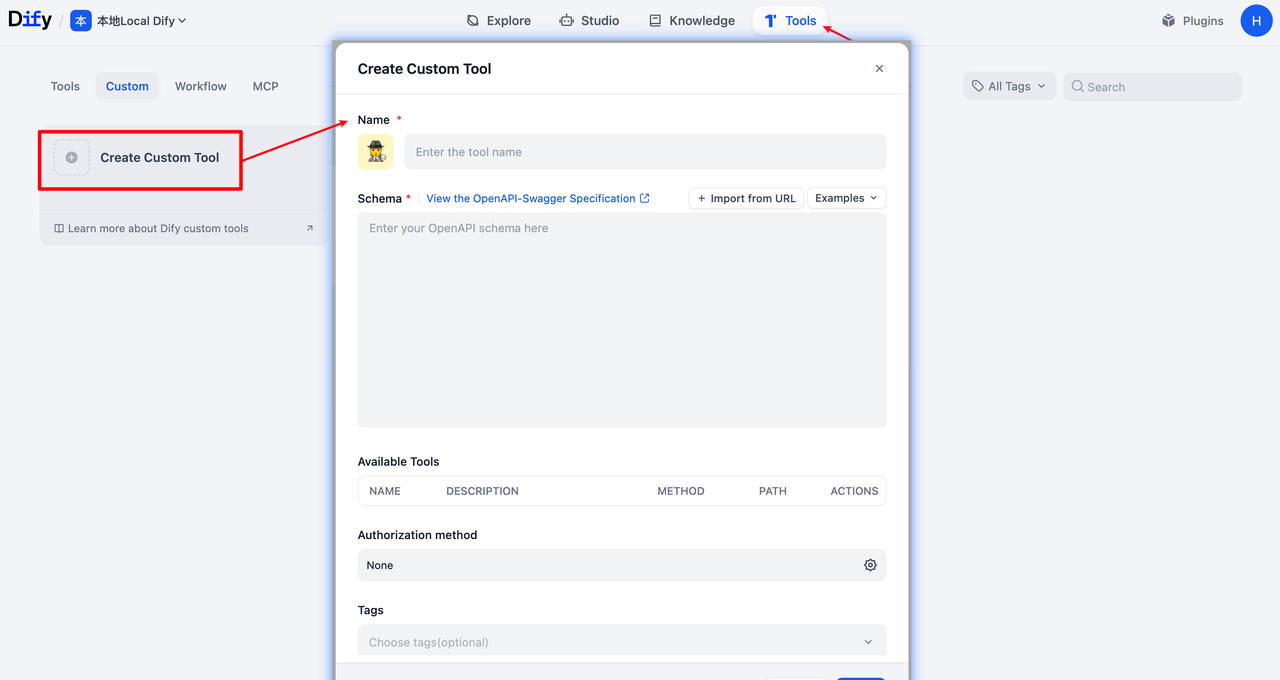
Task: Open authorization settings gear icon
Action: pyautogui.click(x=870, y=565)
